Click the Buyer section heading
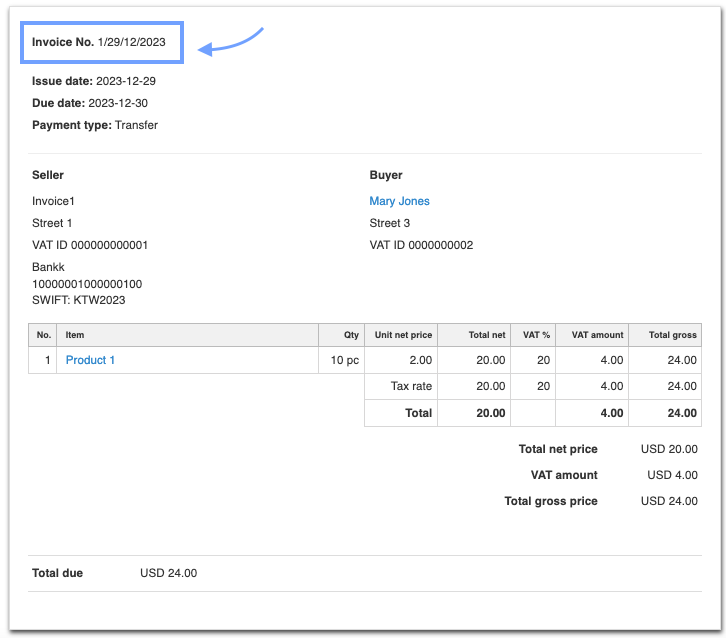 (386, 175)
